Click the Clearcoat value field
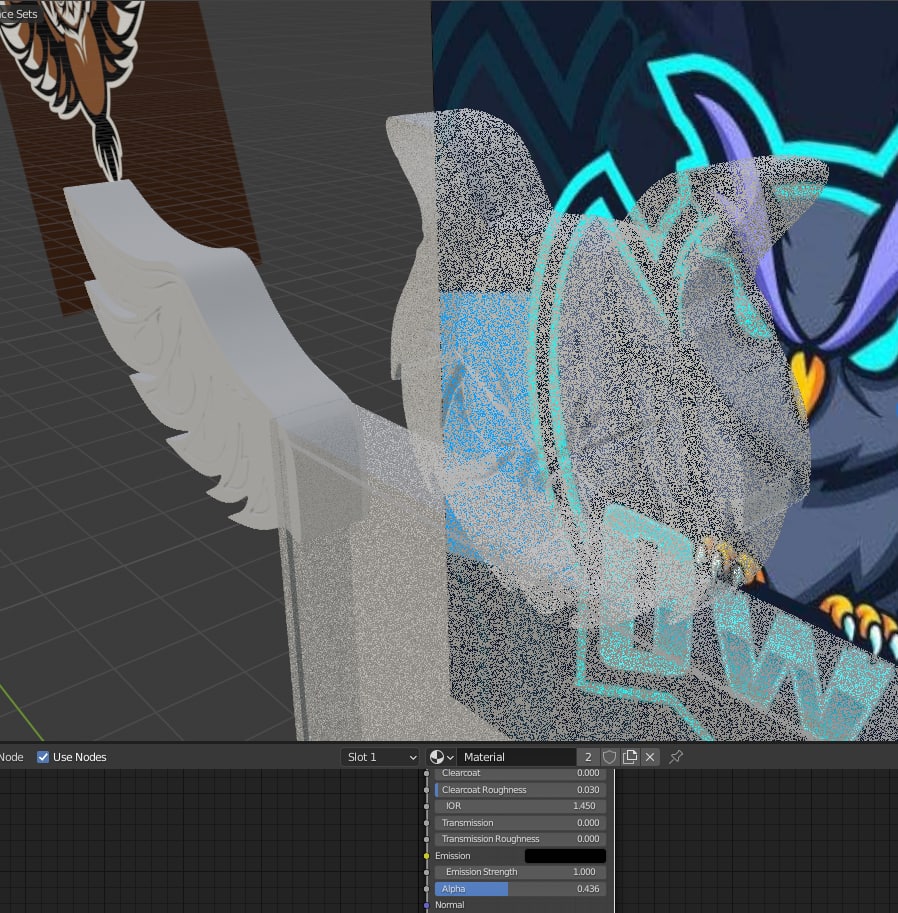 pos(521,773)
